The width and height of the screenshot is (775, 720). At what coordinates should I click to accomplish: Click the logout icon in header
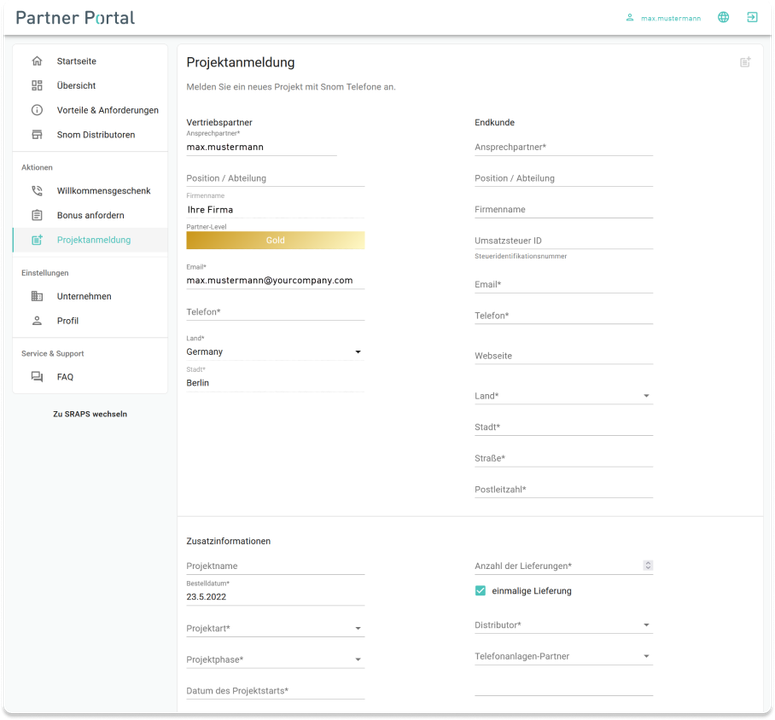752,18
